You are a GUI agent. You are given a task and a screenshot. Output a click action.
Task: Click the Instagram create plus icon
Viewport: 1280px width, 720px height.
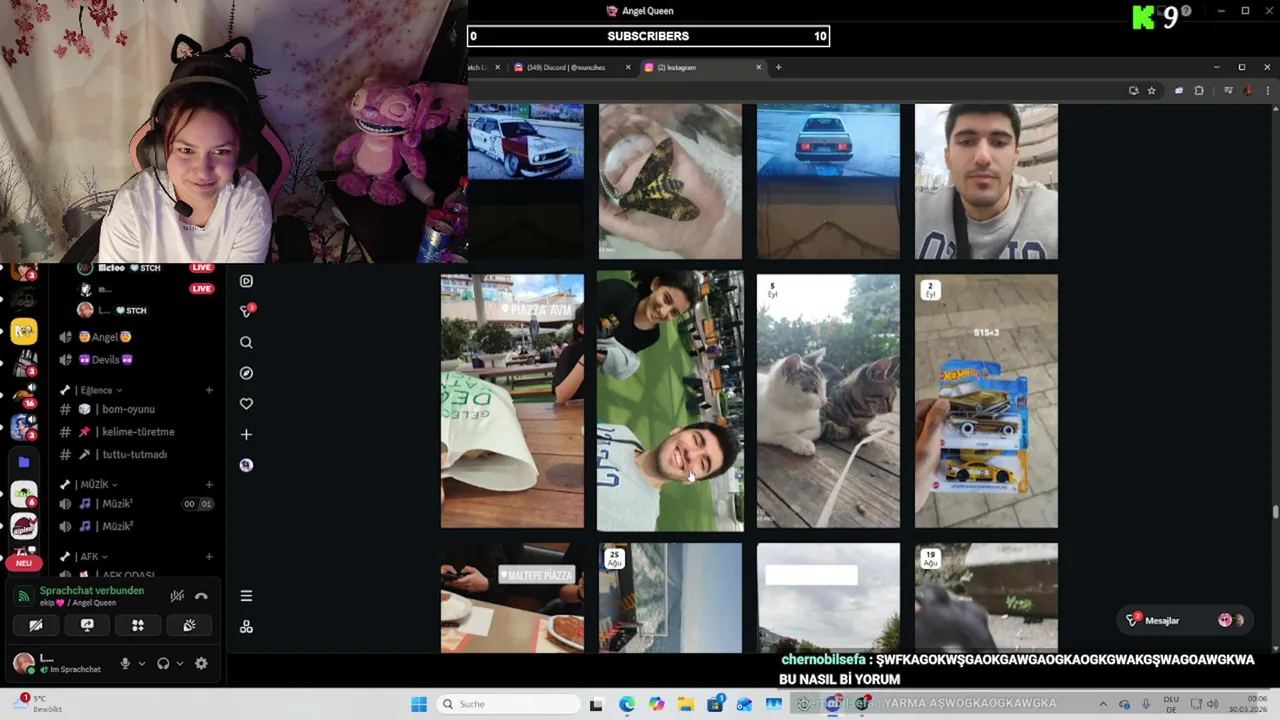coord(246,434)
